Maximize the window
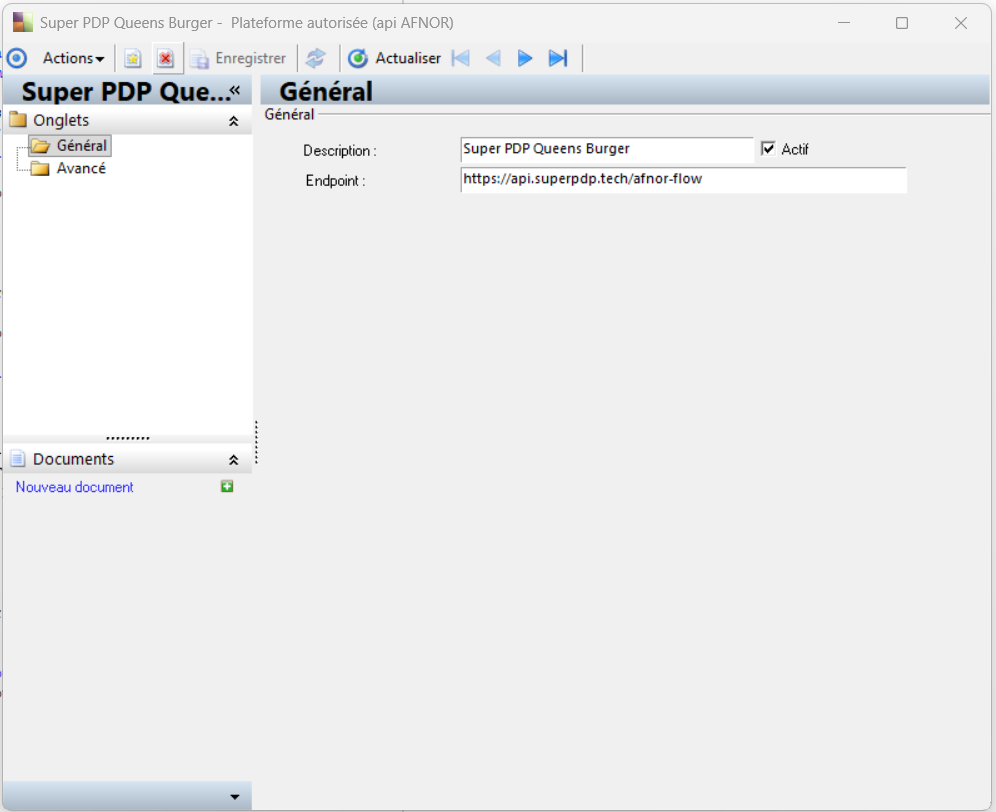This screenshot has width=996, height=812. point(901,23)
